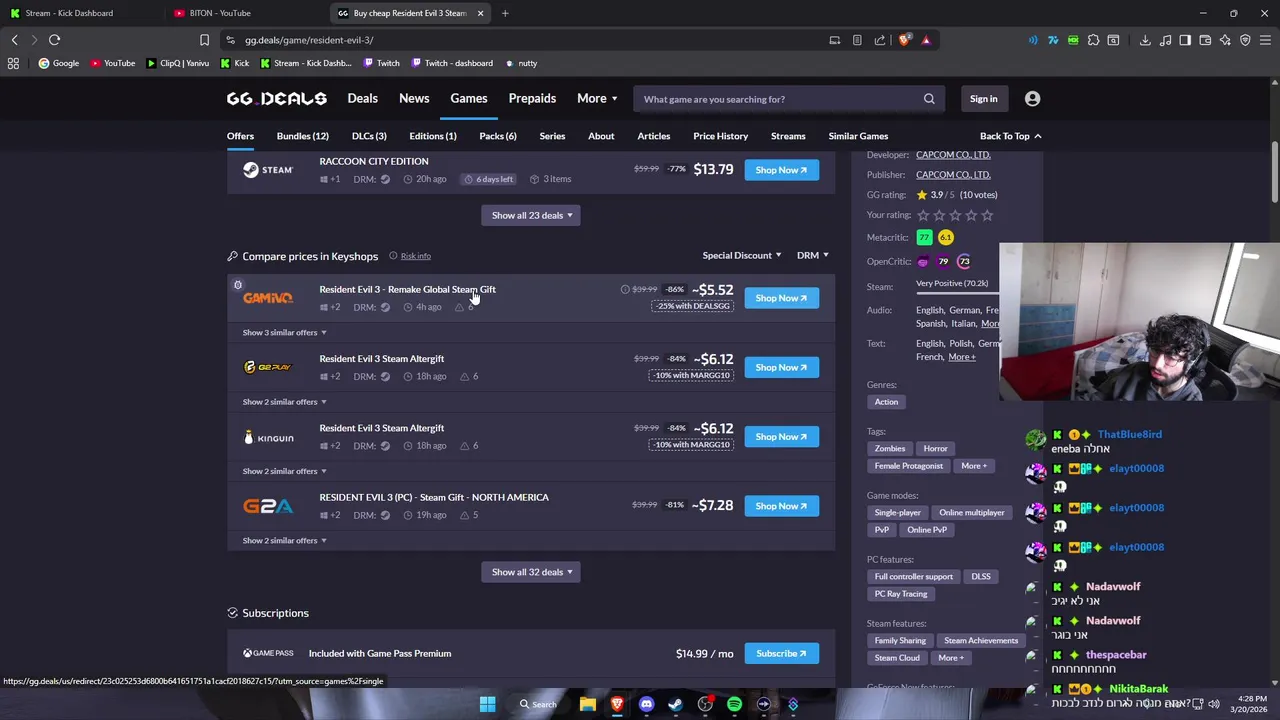Click the GG.deals logo
Screen dimensions: 1280x720
(x=276, y=99)
